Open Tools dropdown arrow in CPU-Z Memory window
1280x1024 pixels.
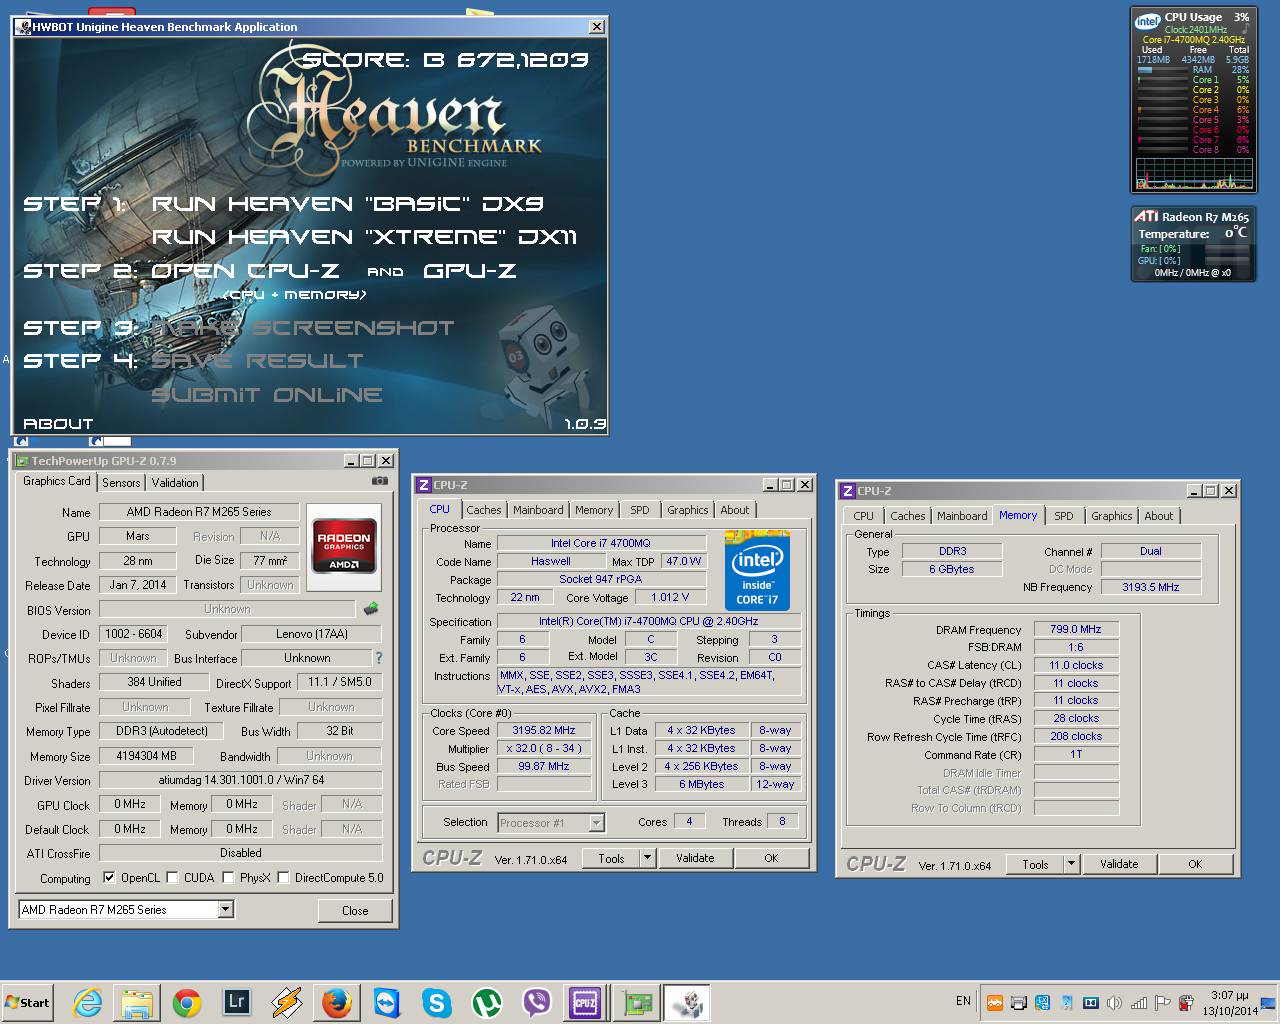point(1071,864)
